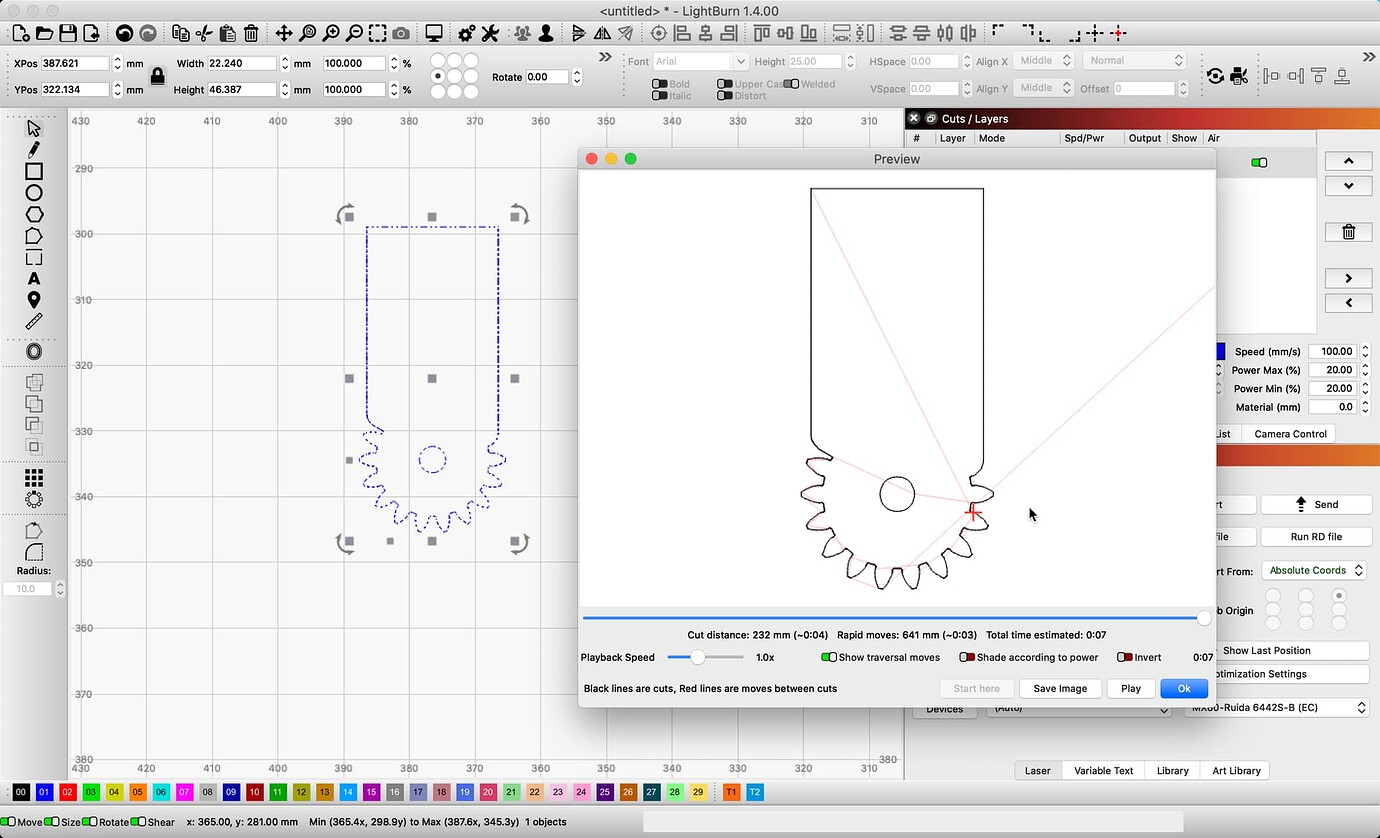Open the Camera Control tab
This screenshot has width=1380, height=838.
point(1290,433)
